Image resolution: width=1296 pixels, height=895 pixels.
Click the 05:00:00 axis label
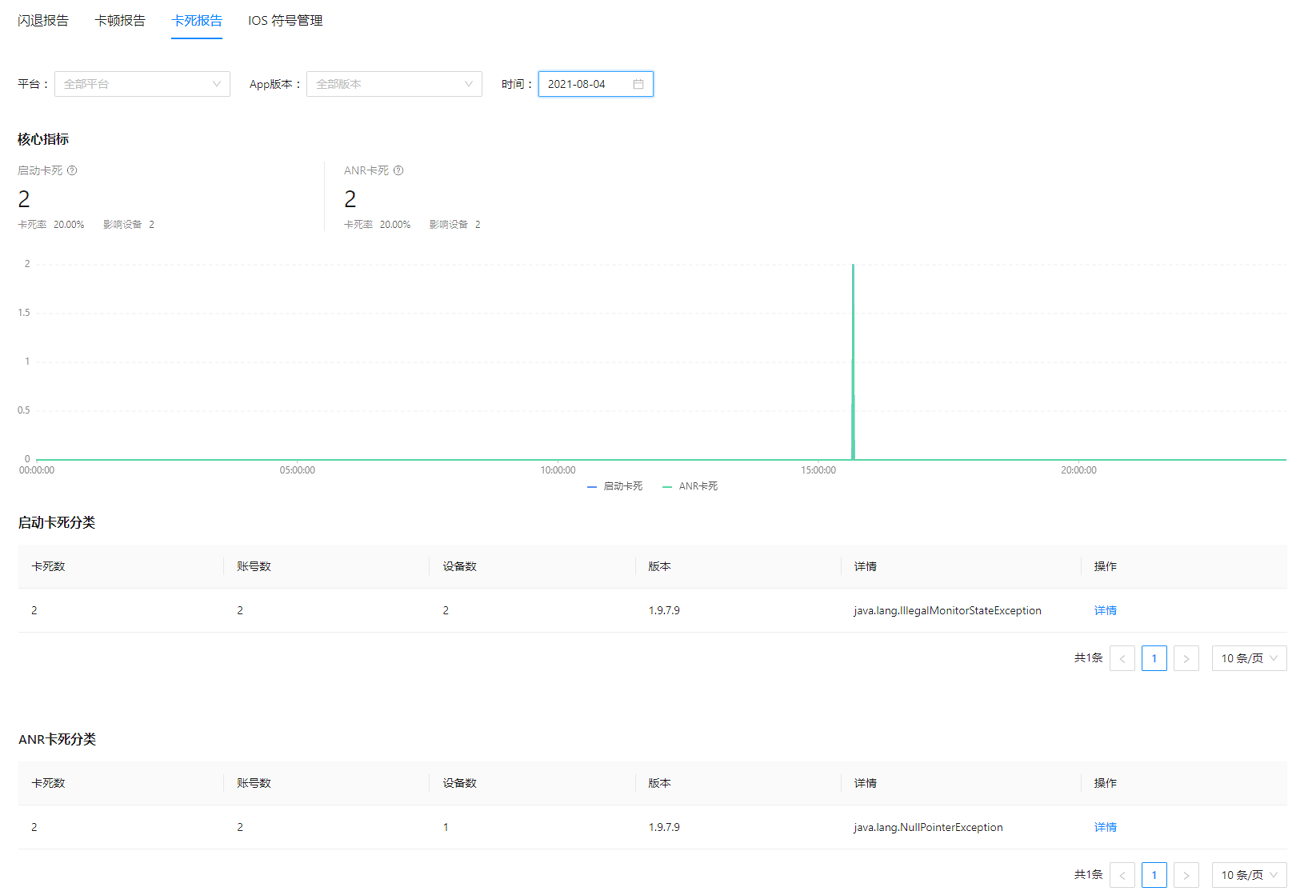coord(297,470)
